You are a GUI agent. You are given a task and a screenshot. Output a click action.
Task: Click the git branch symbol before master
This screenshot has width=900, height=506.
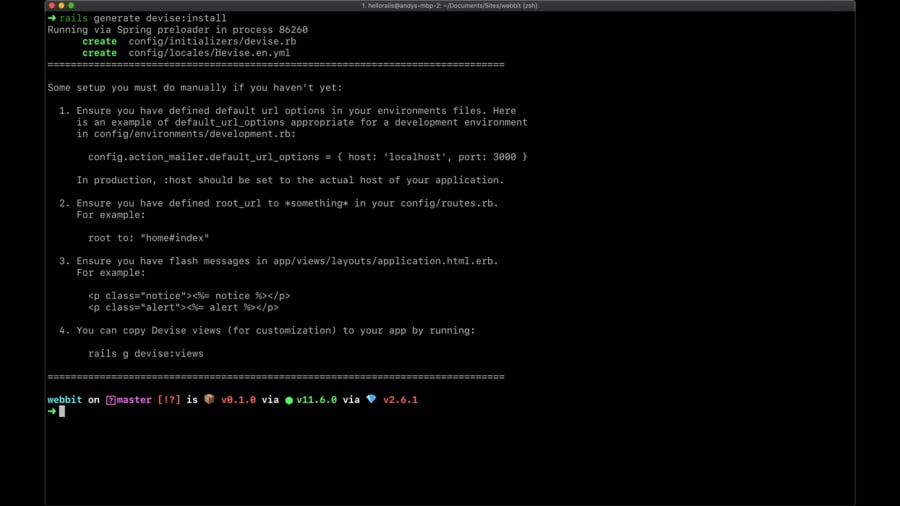[x=110, y=400]
